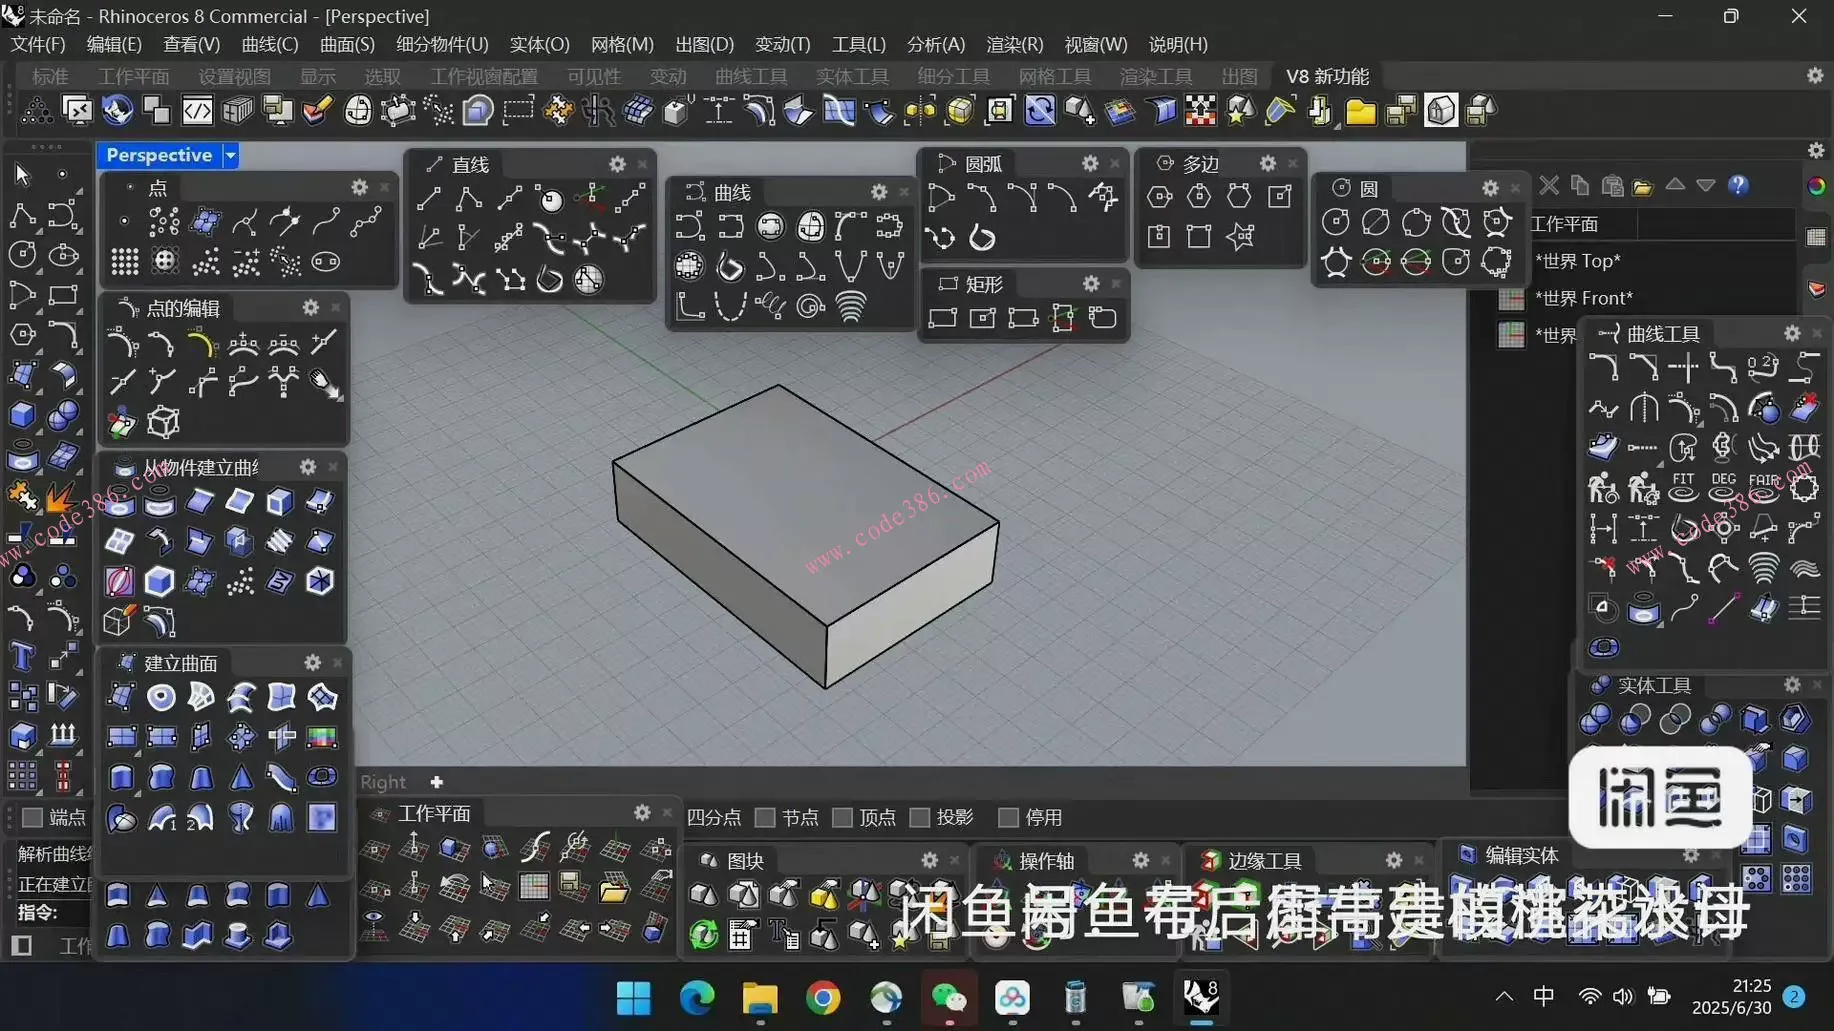Select the Text tool in the left sidebar
This screenshot has height=1031, width=1834.
(22, 656)
